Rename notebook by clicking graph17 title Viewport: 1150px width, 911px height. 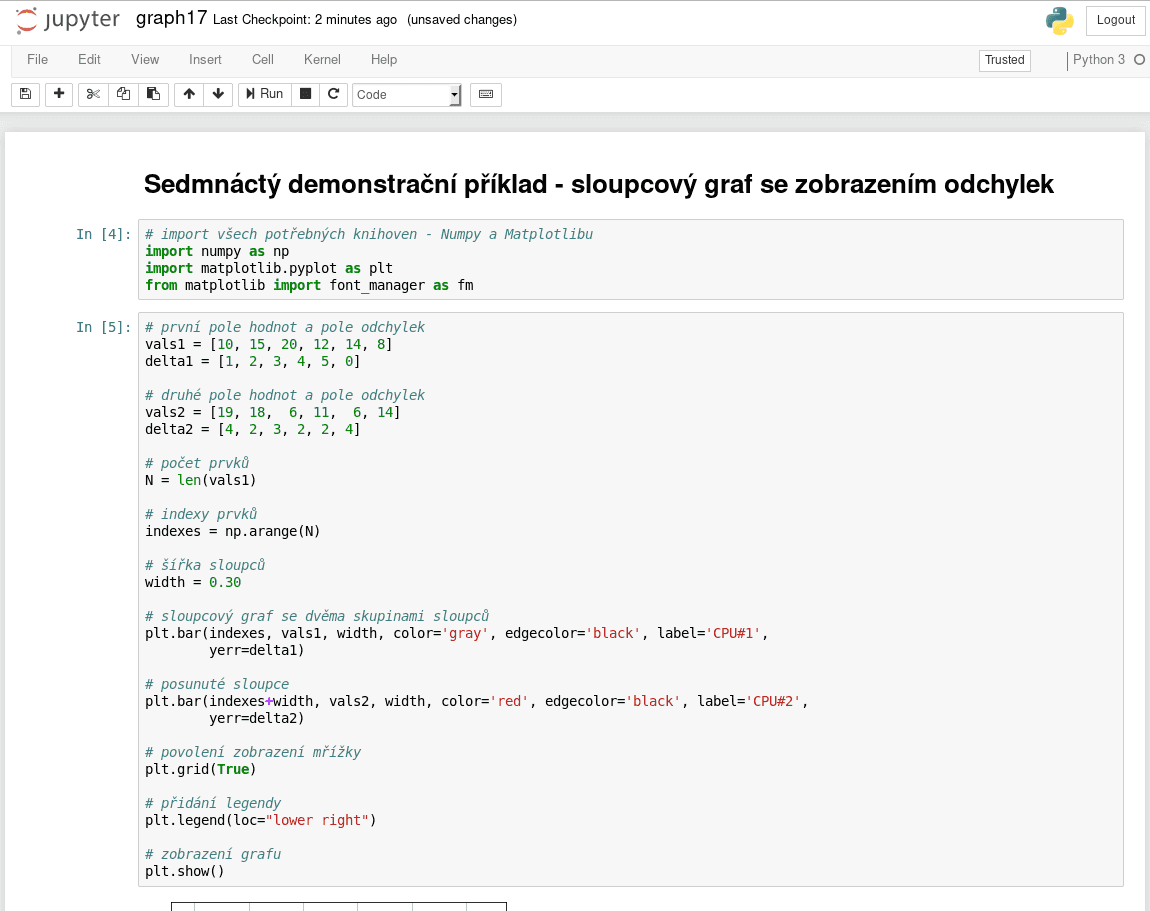click(x=172, y=18)
